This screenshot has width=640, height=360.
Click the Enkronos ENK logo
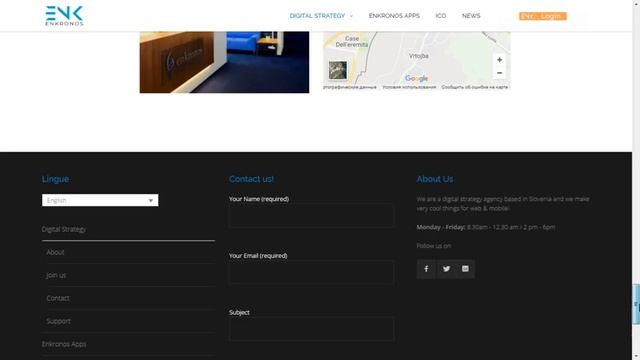point(64,16)
